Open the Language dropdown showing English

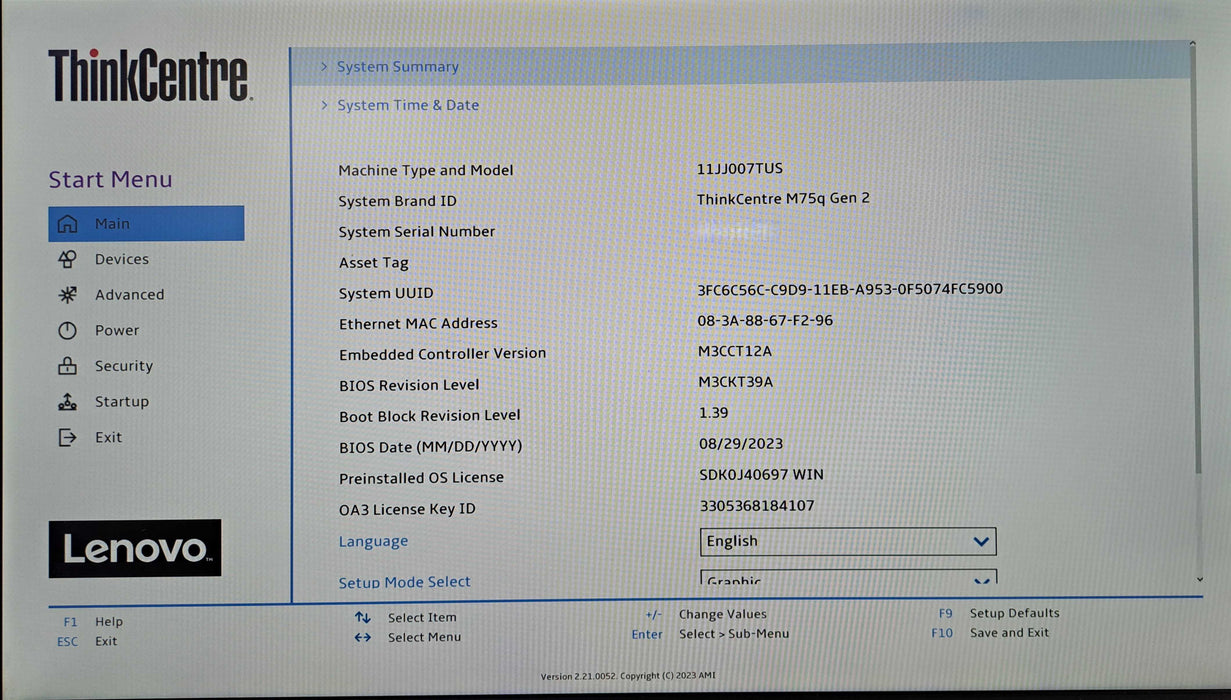848,541
